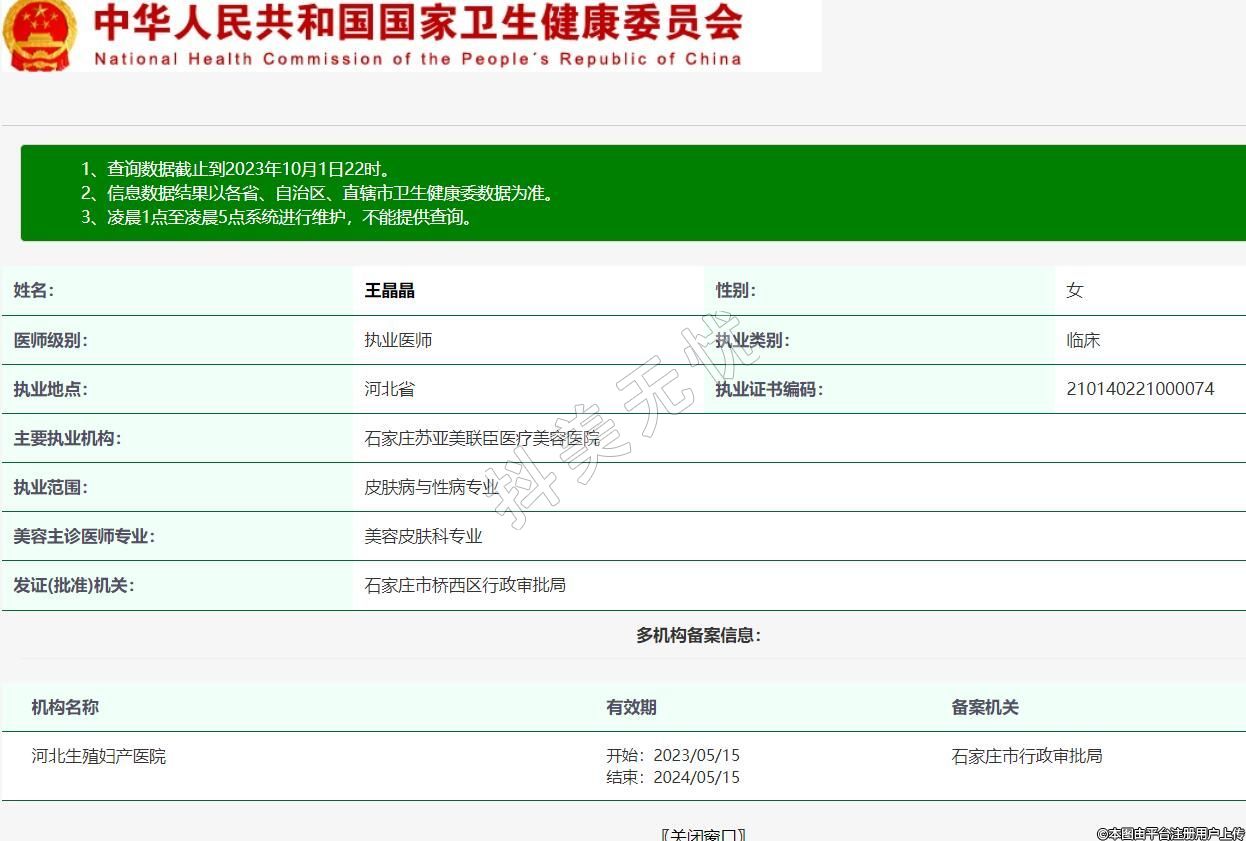Click the 美容皮肤科专业 specialty value
Viewport: 1246px width, 841px height.
pyautogui.click(x=423, y=537)
